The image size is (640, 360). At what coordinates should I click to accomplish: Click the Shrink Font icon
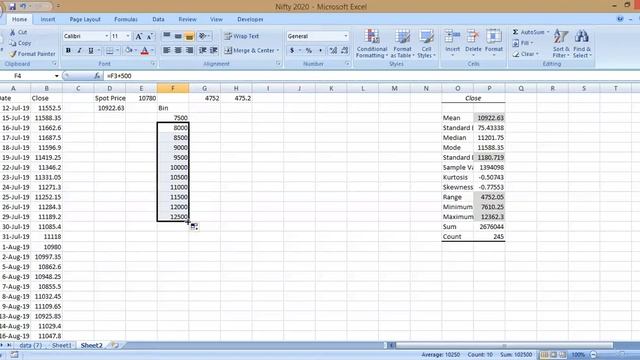click(150, 36)
